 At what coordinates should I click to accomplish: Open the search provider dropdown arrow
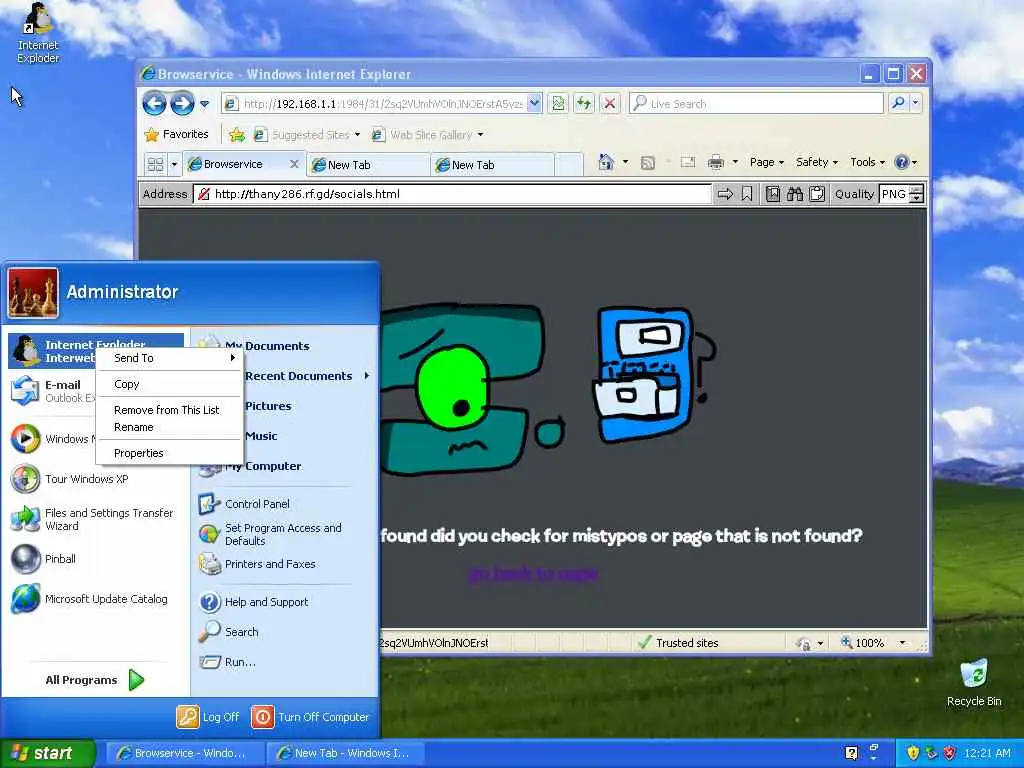point(916,103)
